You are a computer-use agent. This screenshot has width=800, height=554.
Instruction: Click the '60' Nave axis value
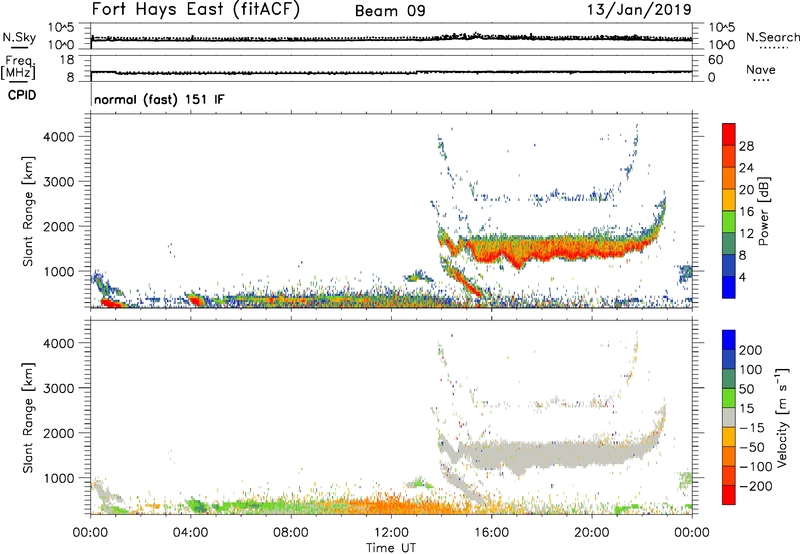click(715, 60)
